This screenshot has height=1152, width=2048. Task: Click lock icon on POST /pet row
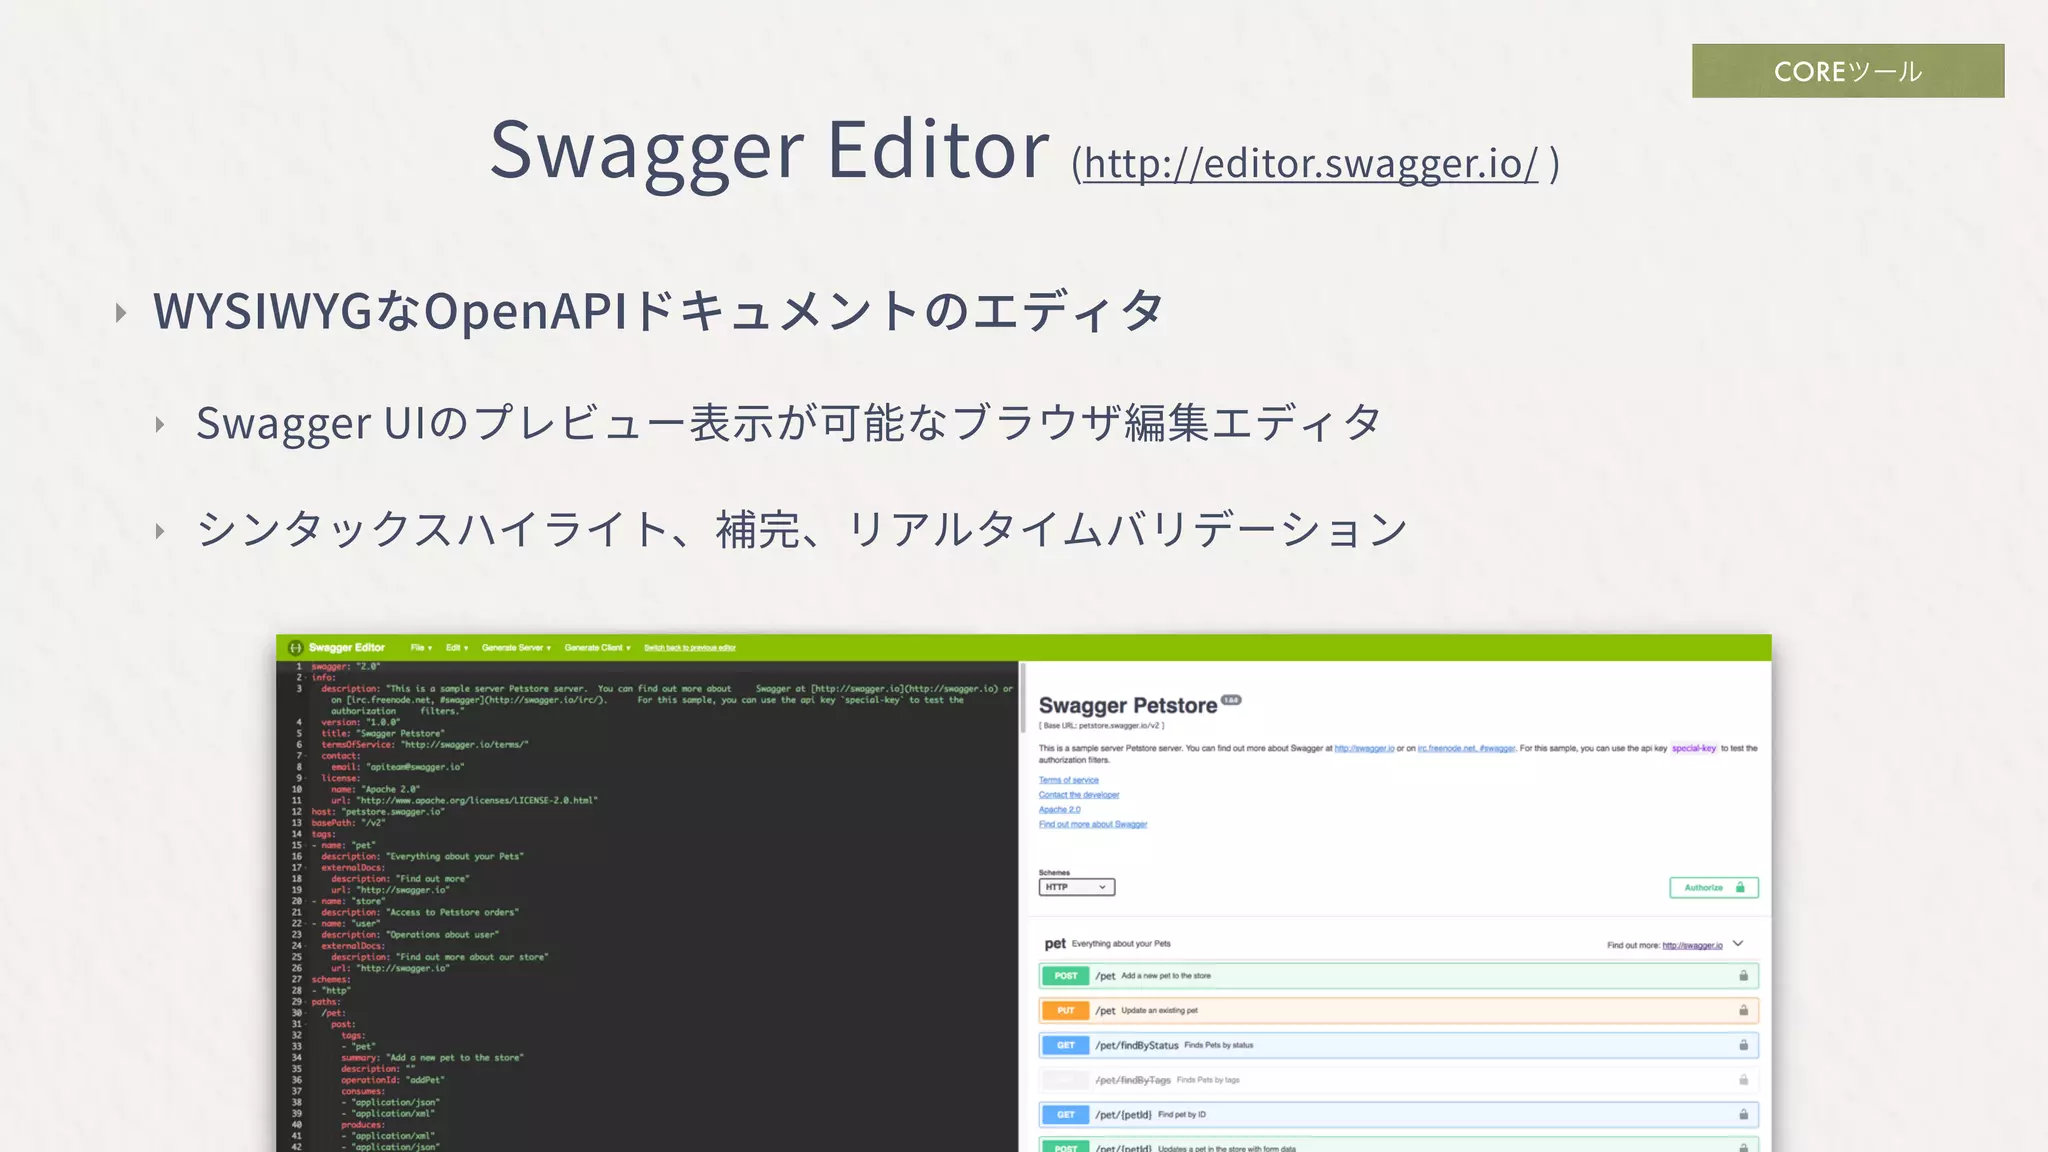[x=1743, y=976]
